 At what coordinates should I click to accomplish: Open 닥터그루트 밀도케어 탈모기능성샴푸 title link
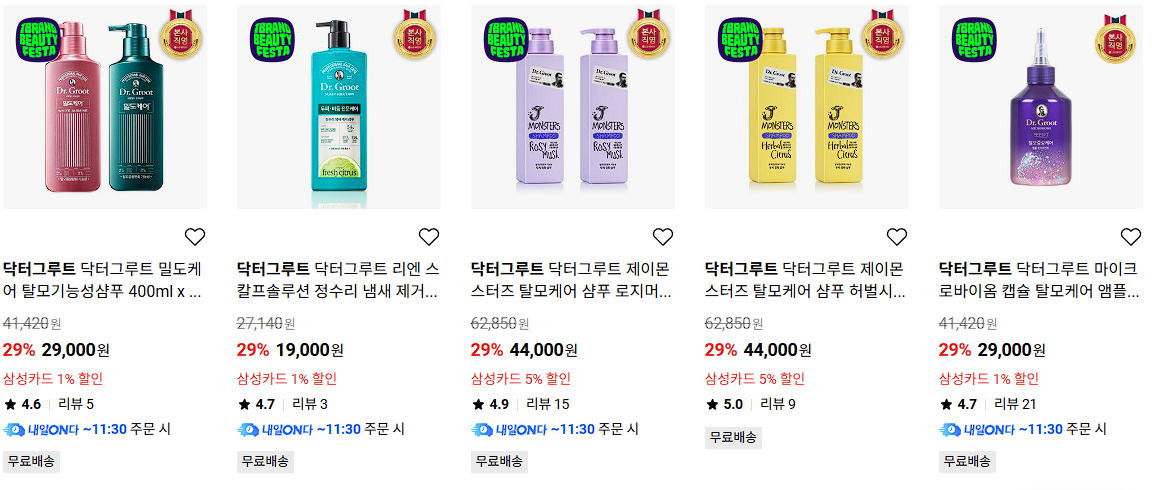[x=102, y=280]
